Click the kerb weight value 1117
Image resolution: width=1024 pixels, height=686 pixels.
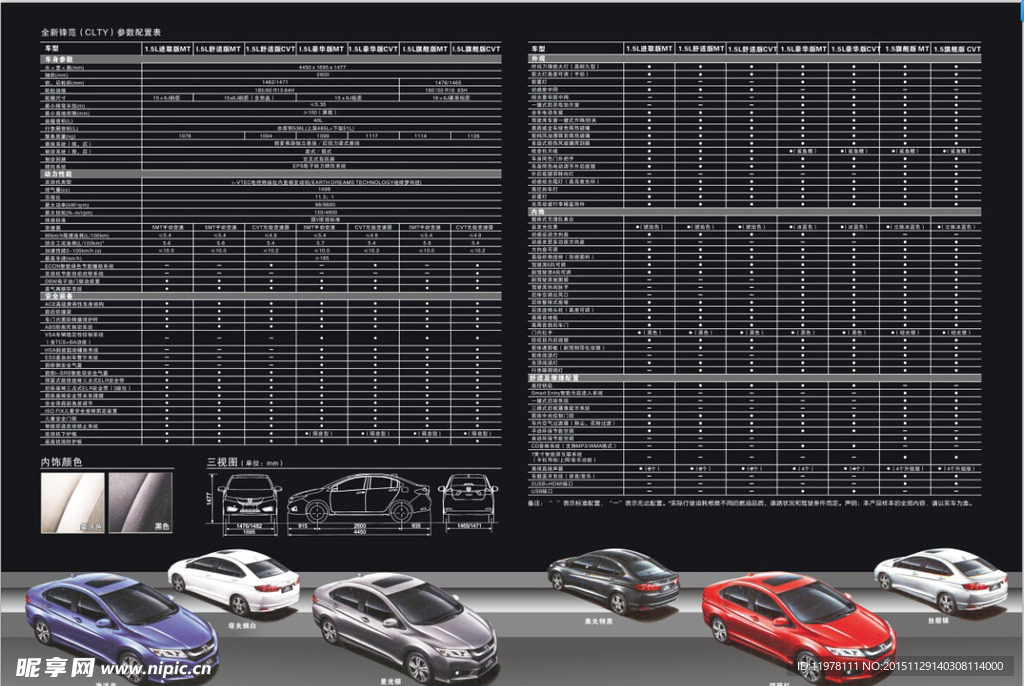point(372,136)
